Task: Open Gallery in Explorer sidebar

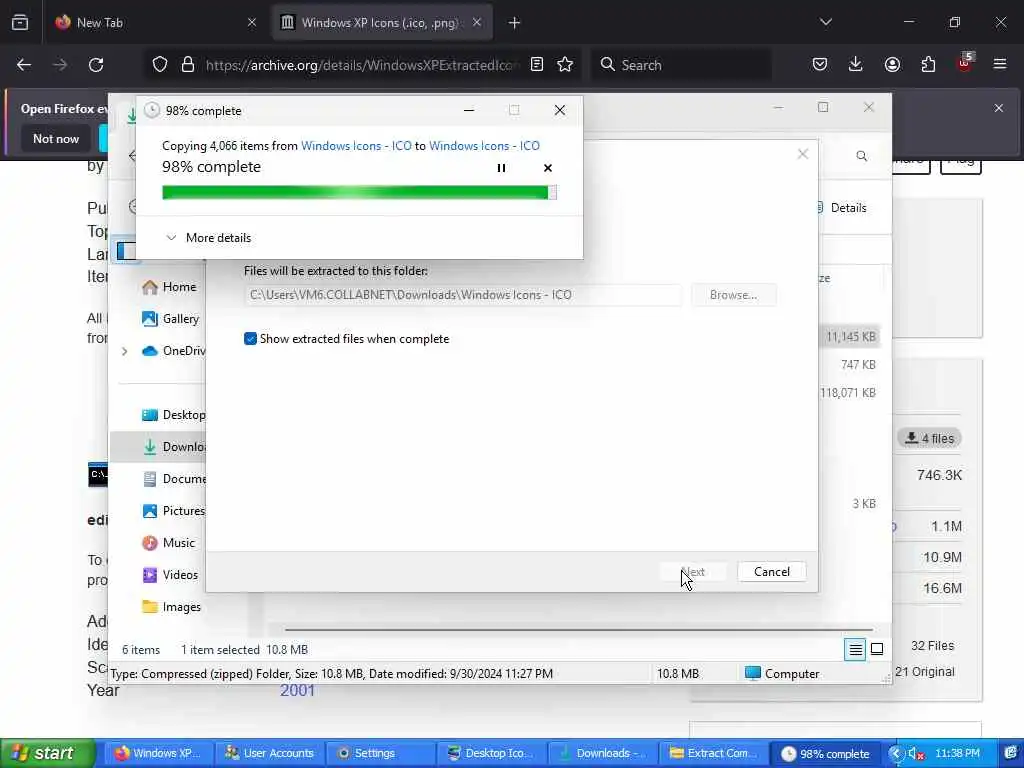Action: click(170, 319)
